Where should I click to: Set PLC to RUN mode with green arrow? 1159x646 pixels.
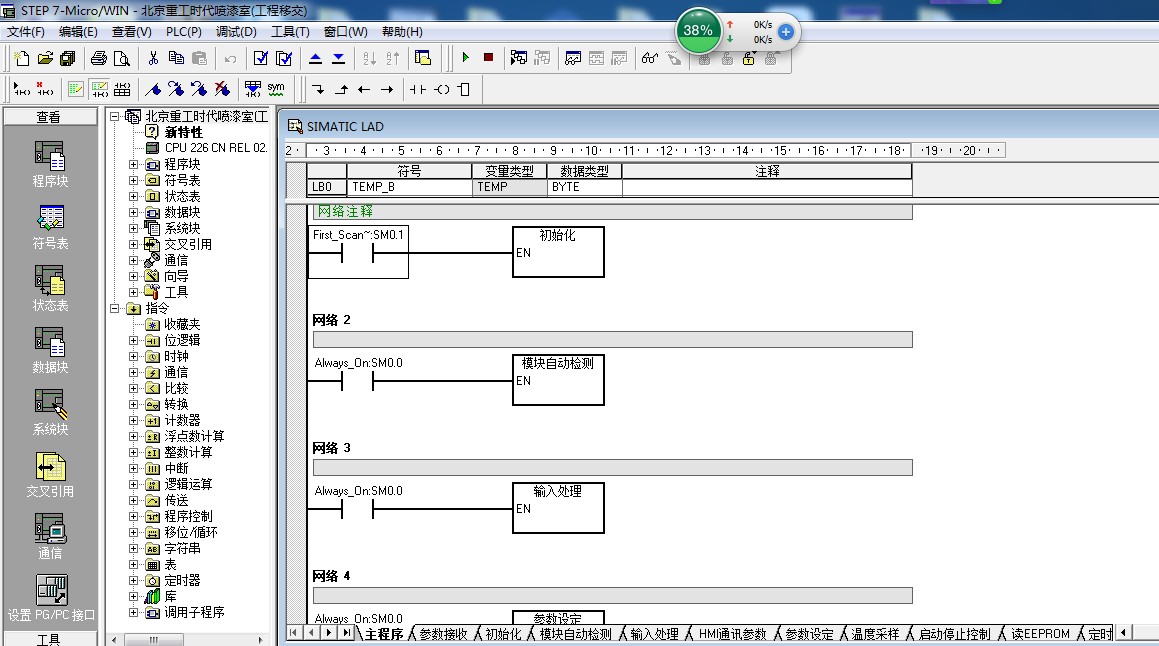[x=466, y=58]
